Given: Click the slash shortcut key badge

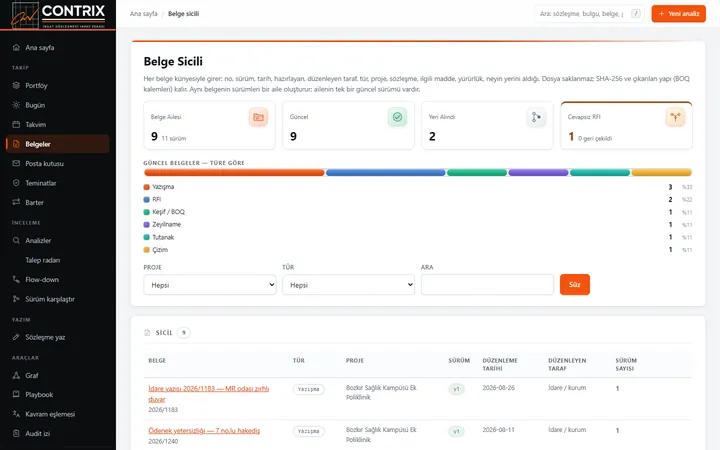Looking at the screenshot, I should (636, 14).
